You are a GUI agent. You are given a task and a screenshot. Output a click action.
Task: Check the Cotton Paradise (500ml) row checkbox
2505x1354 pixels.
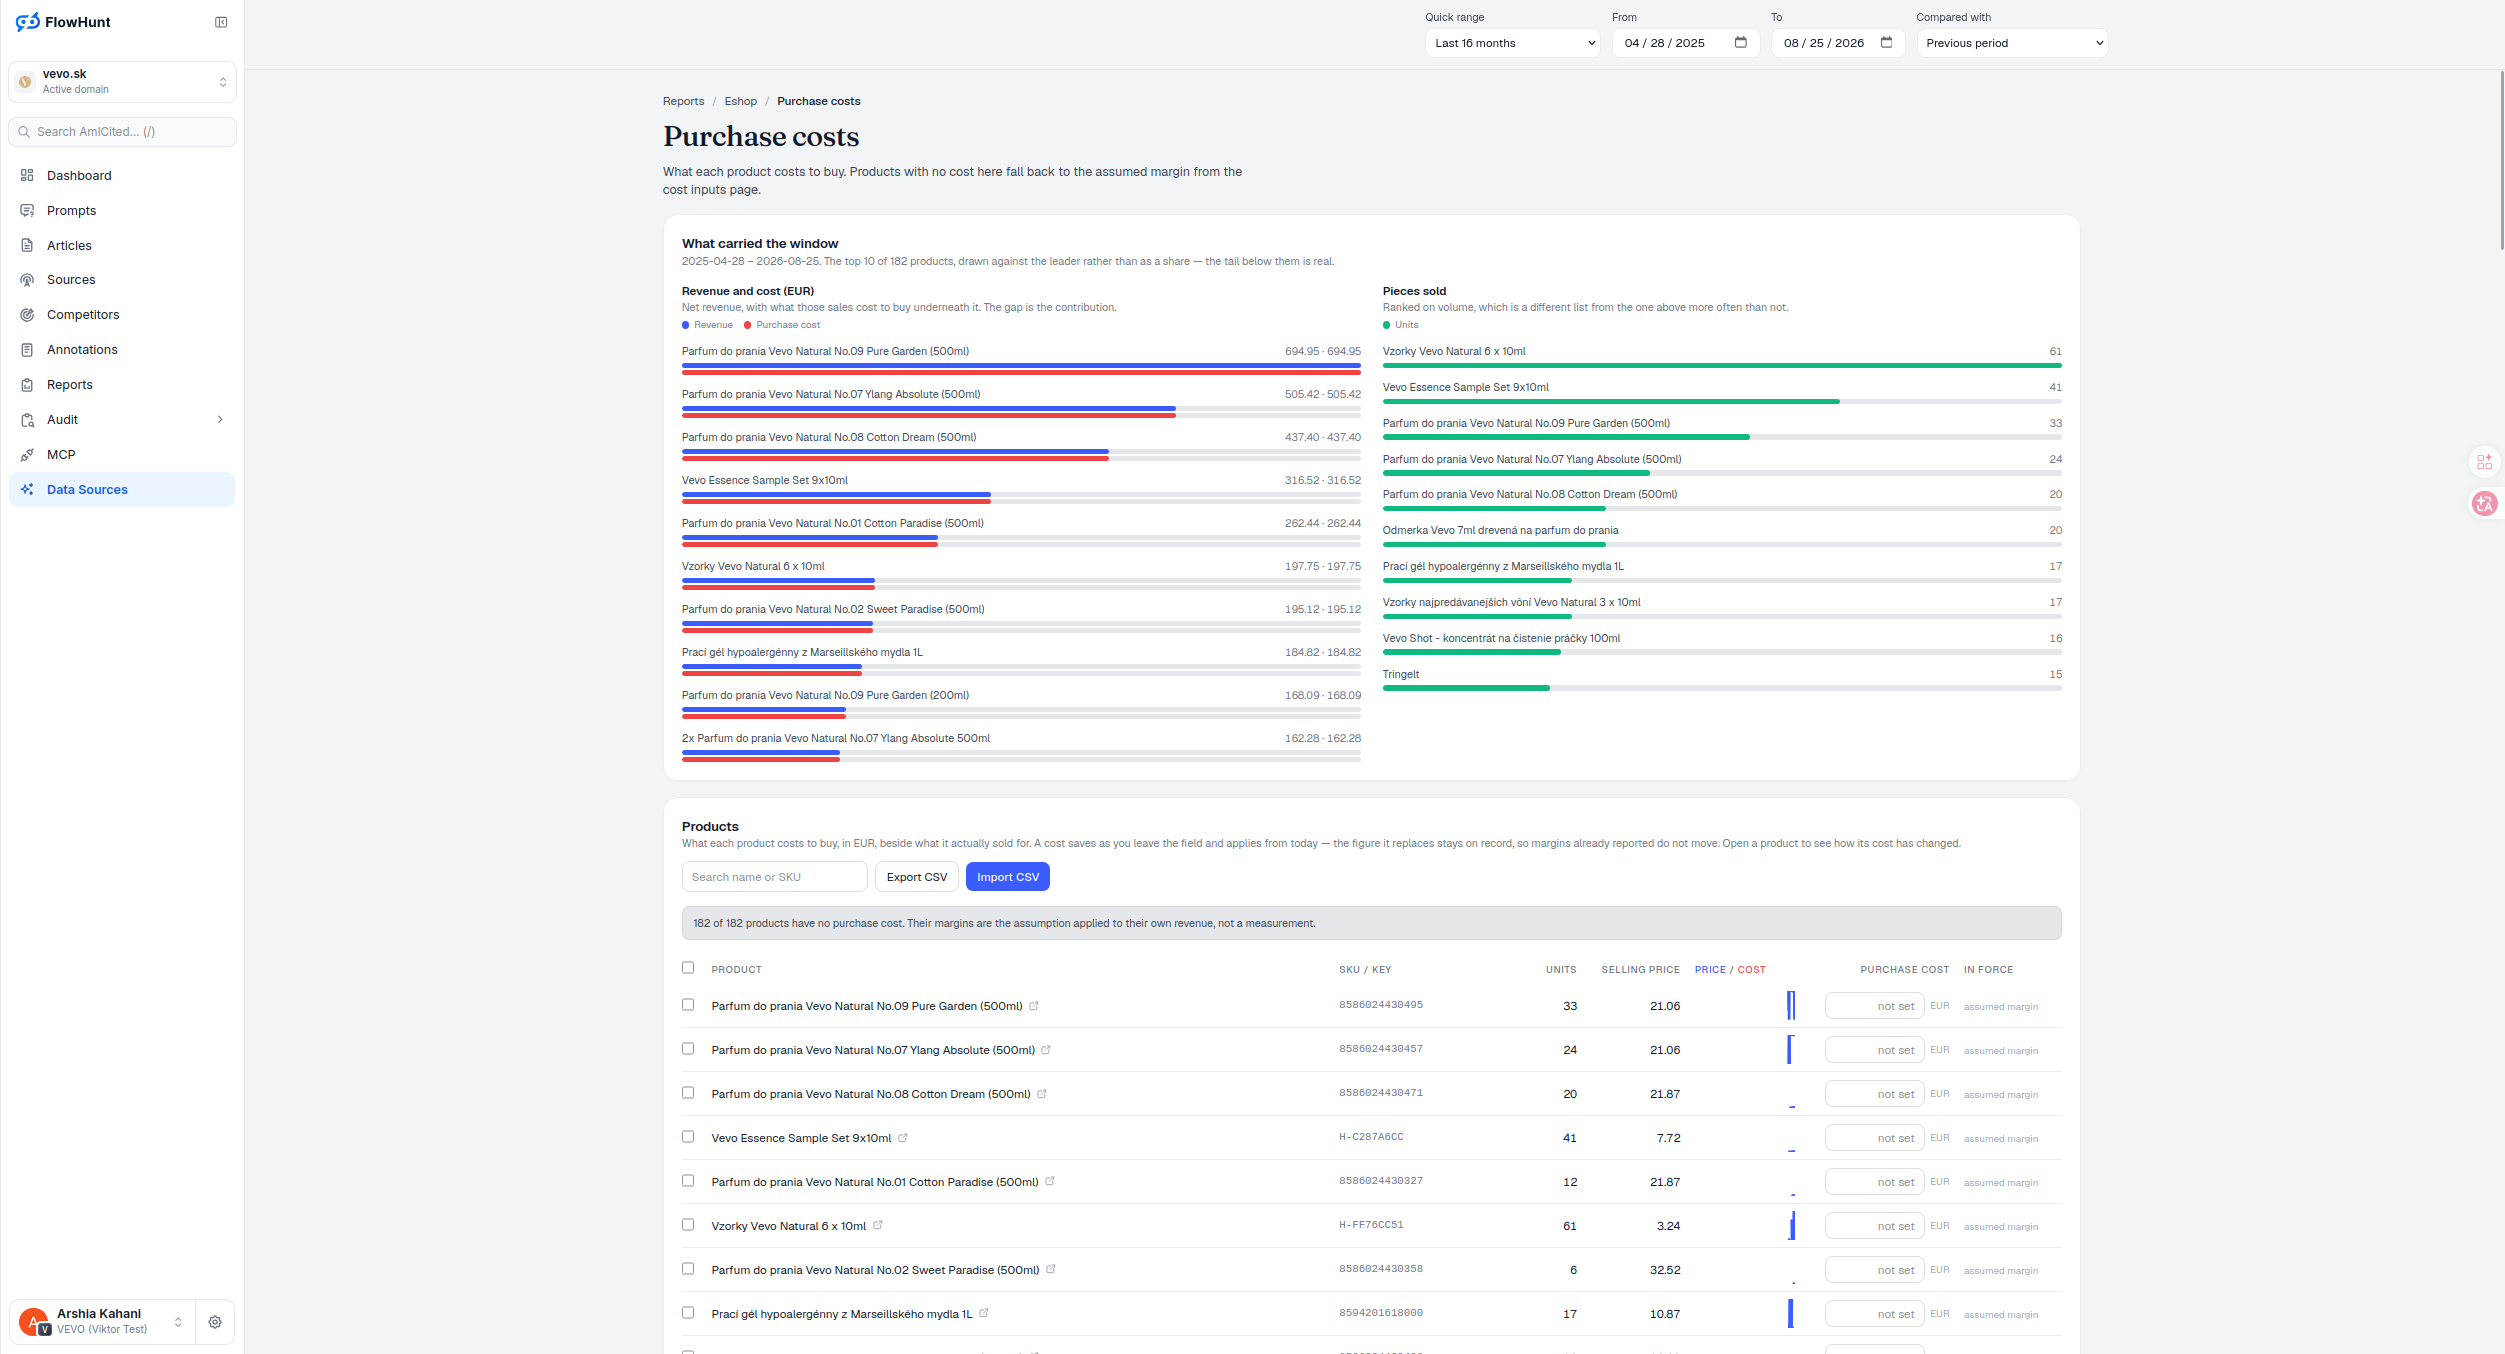pos(688,1181)
